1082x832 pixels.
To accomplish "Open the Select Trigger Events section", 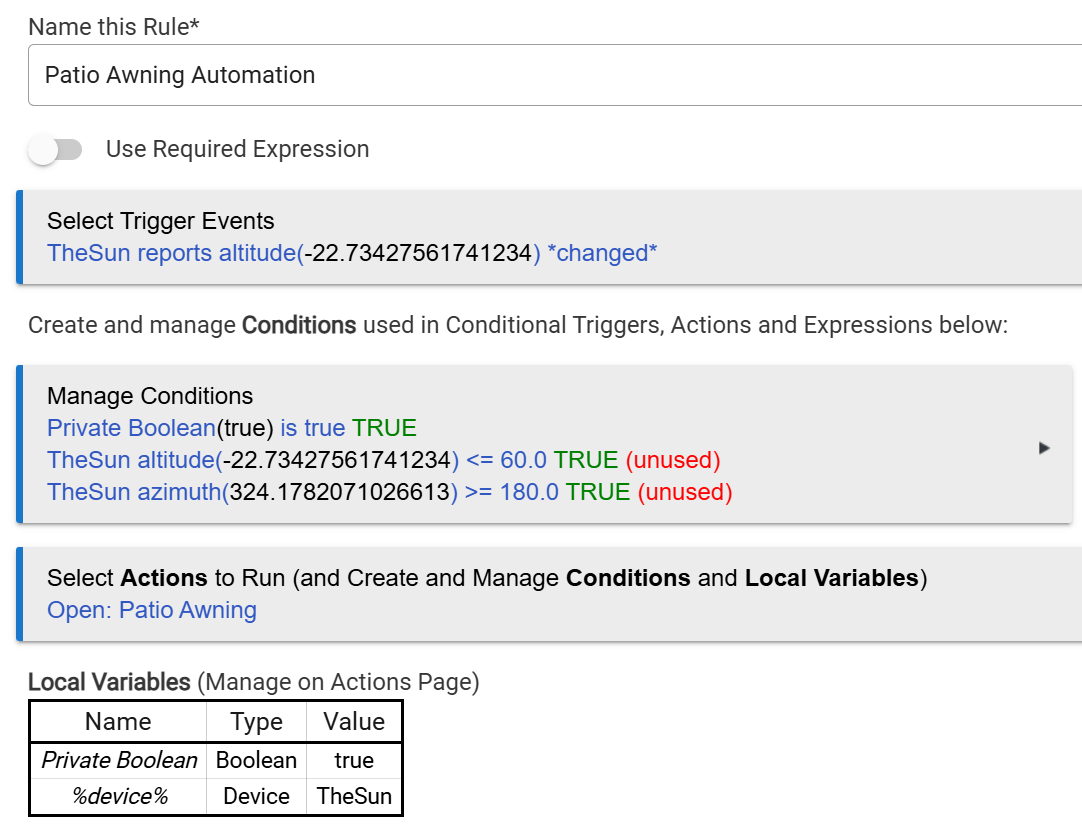I will coord(161,221).
